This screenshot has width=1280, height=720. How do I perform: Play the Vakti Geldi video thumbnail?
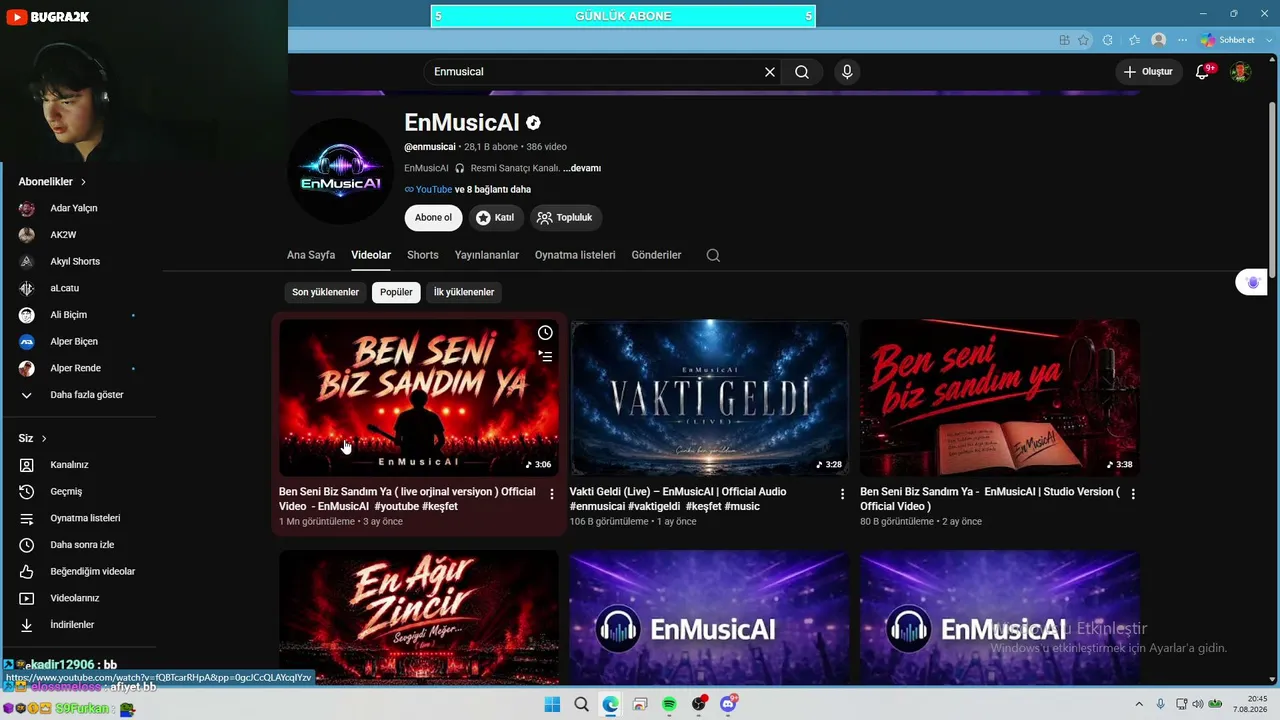709,398
